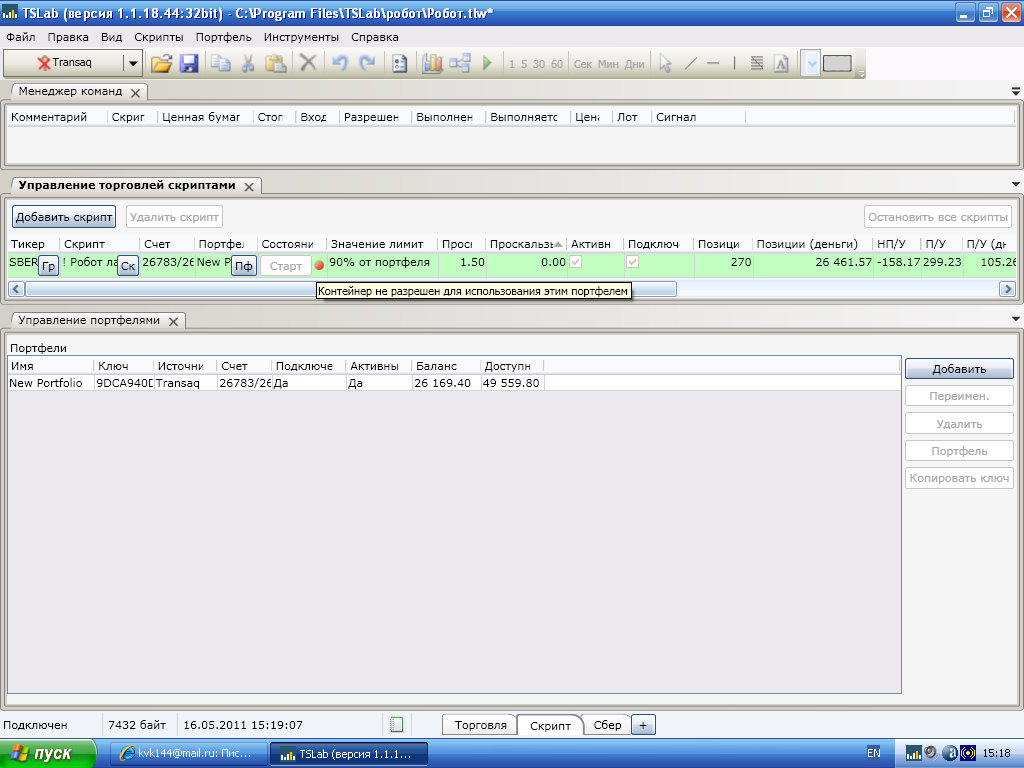Click the Гр graph button in the SBER row
The width and height of the screenshot is (1024, 768).
[x=48, y=266]
